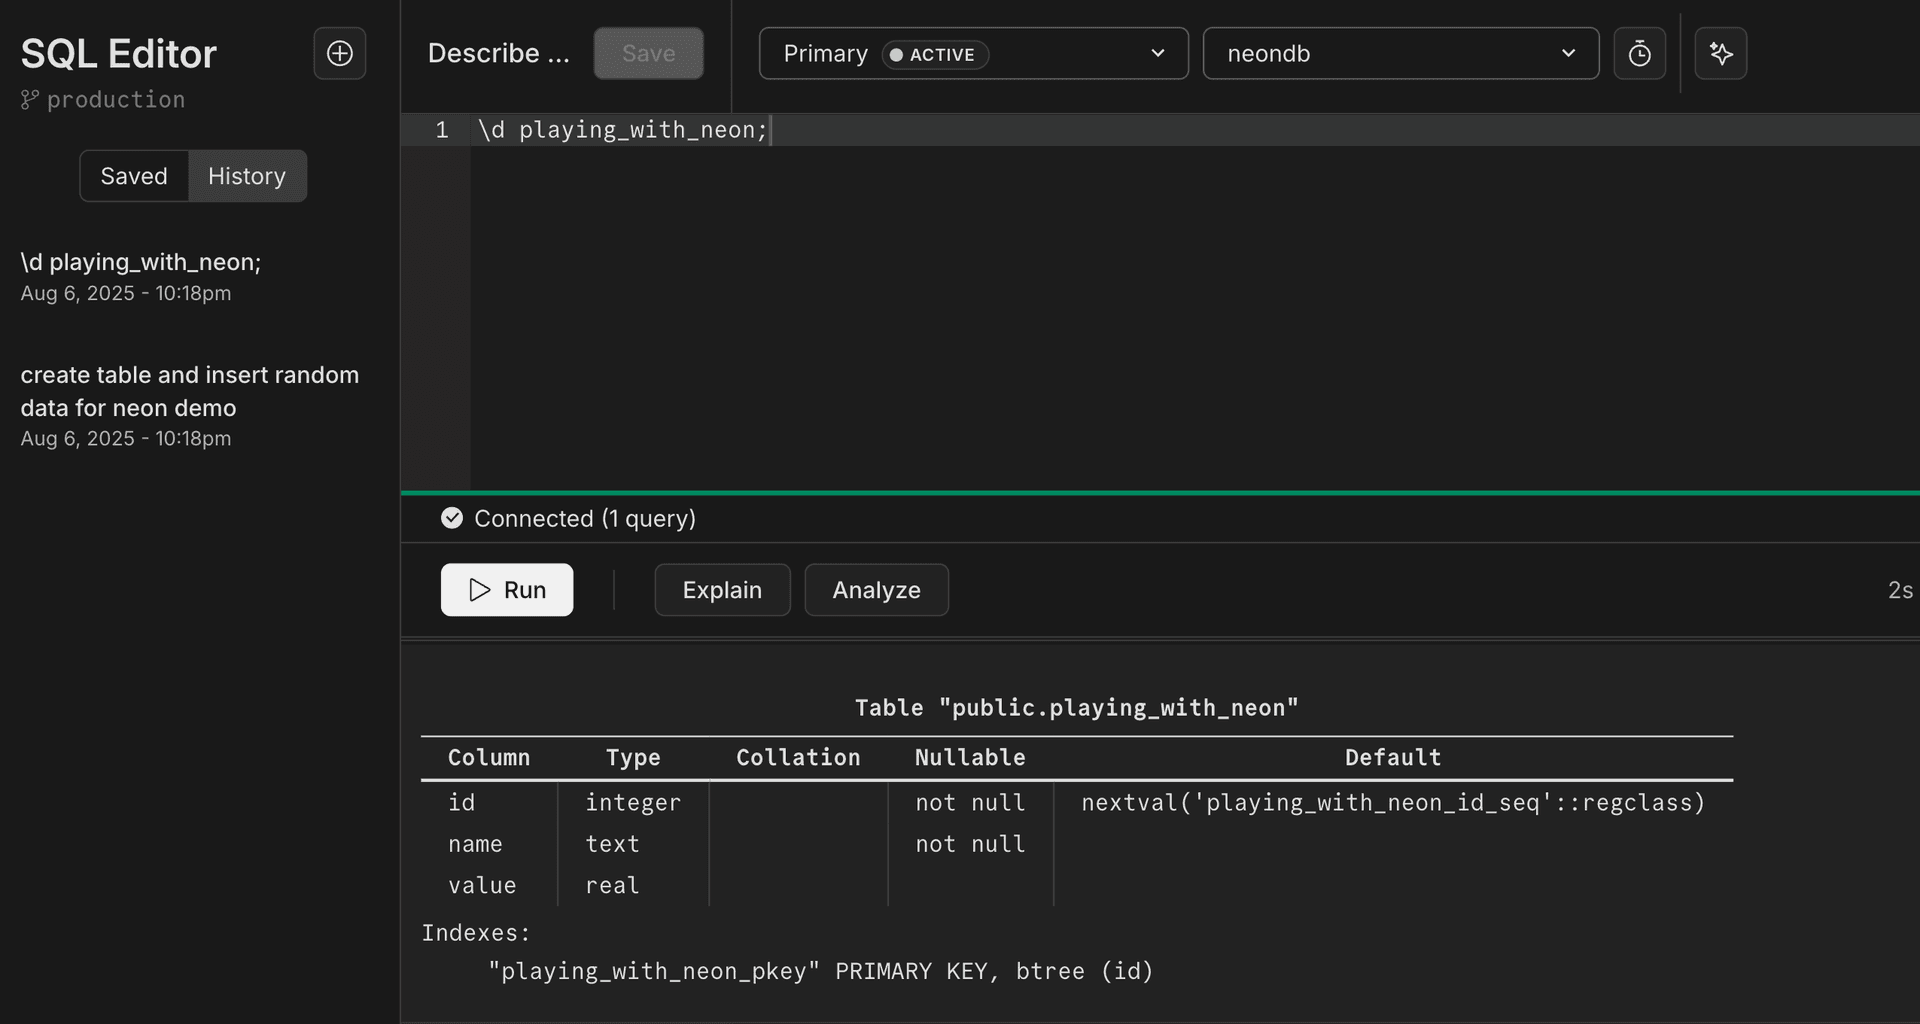The width and height of the screenshot is (1920, 1024).
Task: Click the Save button icon area
Action: 648,53
